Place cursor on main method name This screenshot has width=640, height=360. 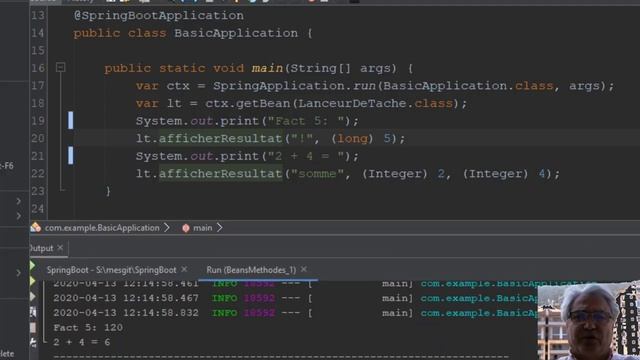coord(267,68)
